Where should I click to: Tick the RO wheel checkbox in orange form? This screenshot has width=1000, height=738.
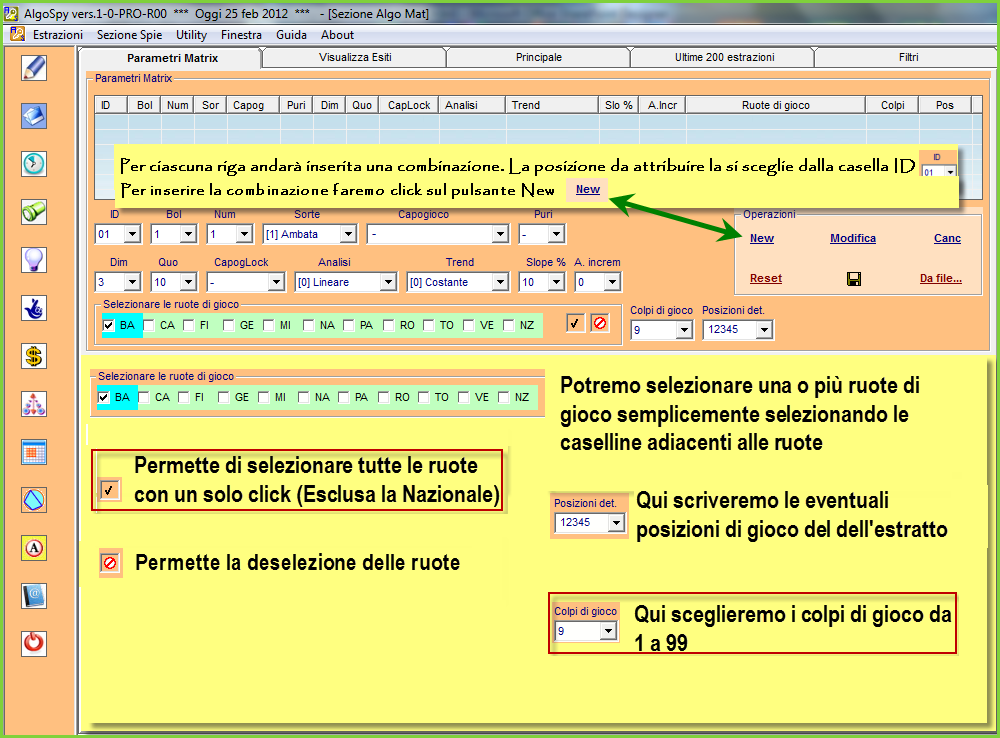(x=388, y=325)
